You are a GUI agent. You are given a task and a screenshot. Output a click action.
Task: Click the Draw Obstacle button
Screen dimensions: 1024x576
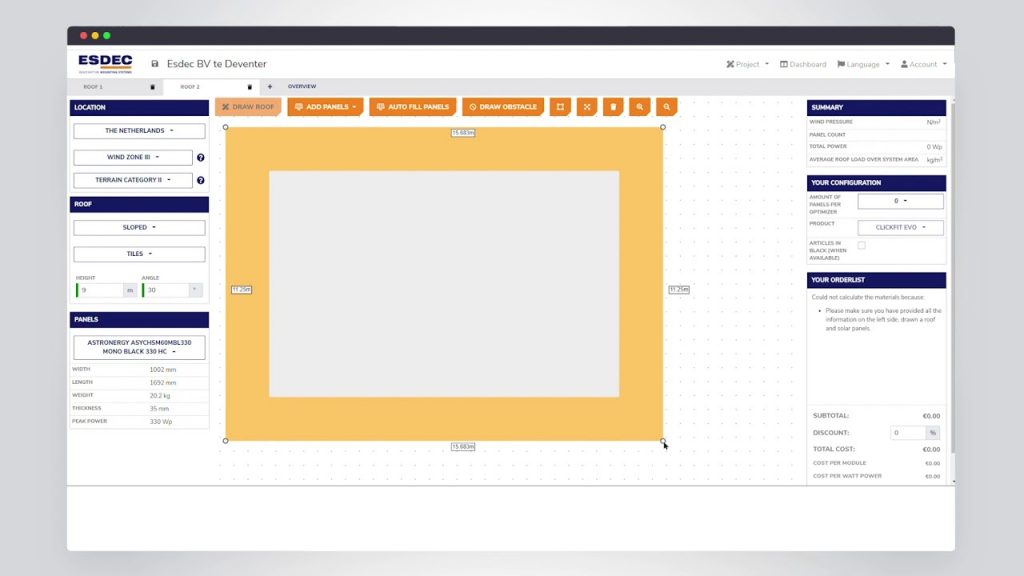(503, 106)
